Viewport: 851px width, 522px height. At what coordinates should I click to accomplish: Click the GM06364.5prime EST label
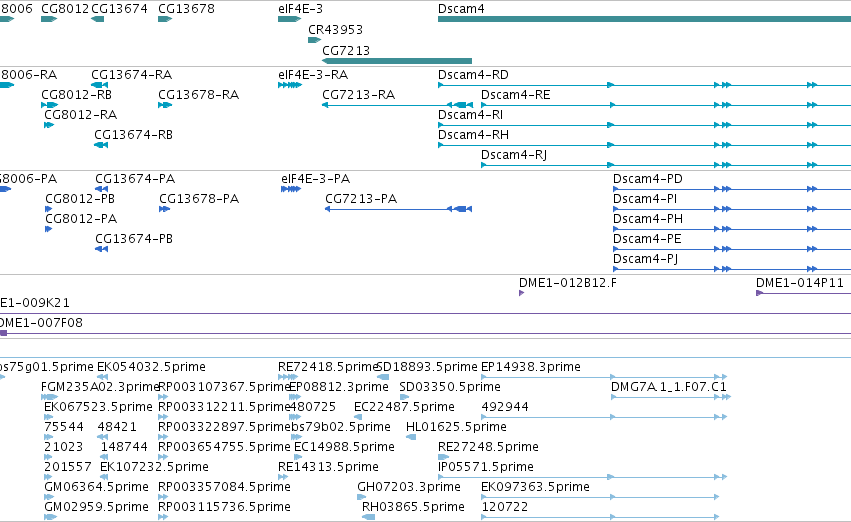(96, 488)
